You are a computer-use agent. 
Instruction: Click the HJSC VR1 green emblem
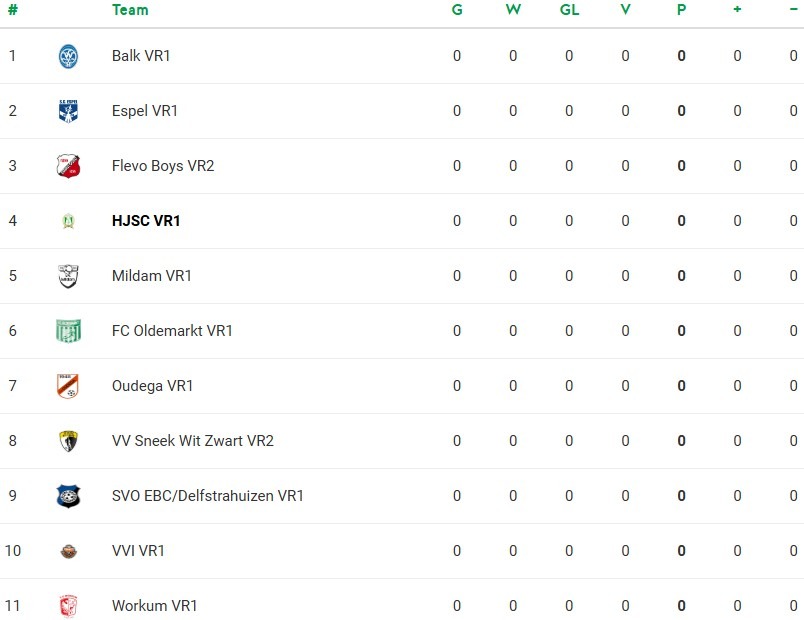click(x=68, y=221)
